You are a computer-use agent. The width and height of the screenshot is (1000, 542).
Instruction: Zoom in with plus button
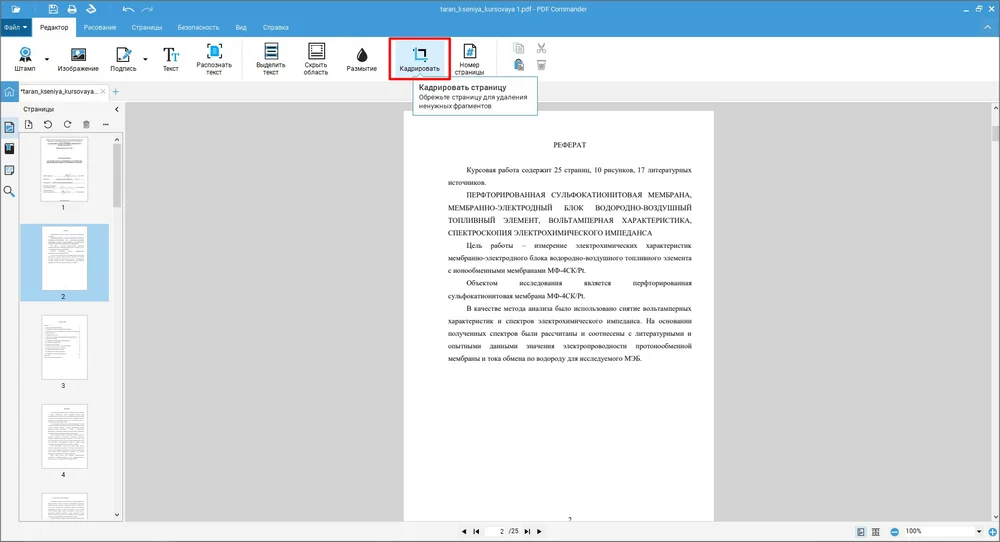point(992,532)
